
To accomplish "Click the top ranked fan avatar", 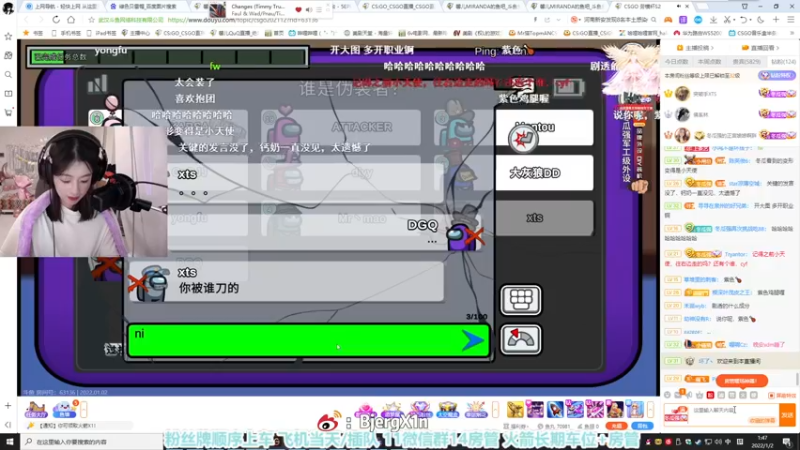I will [682, 93].
